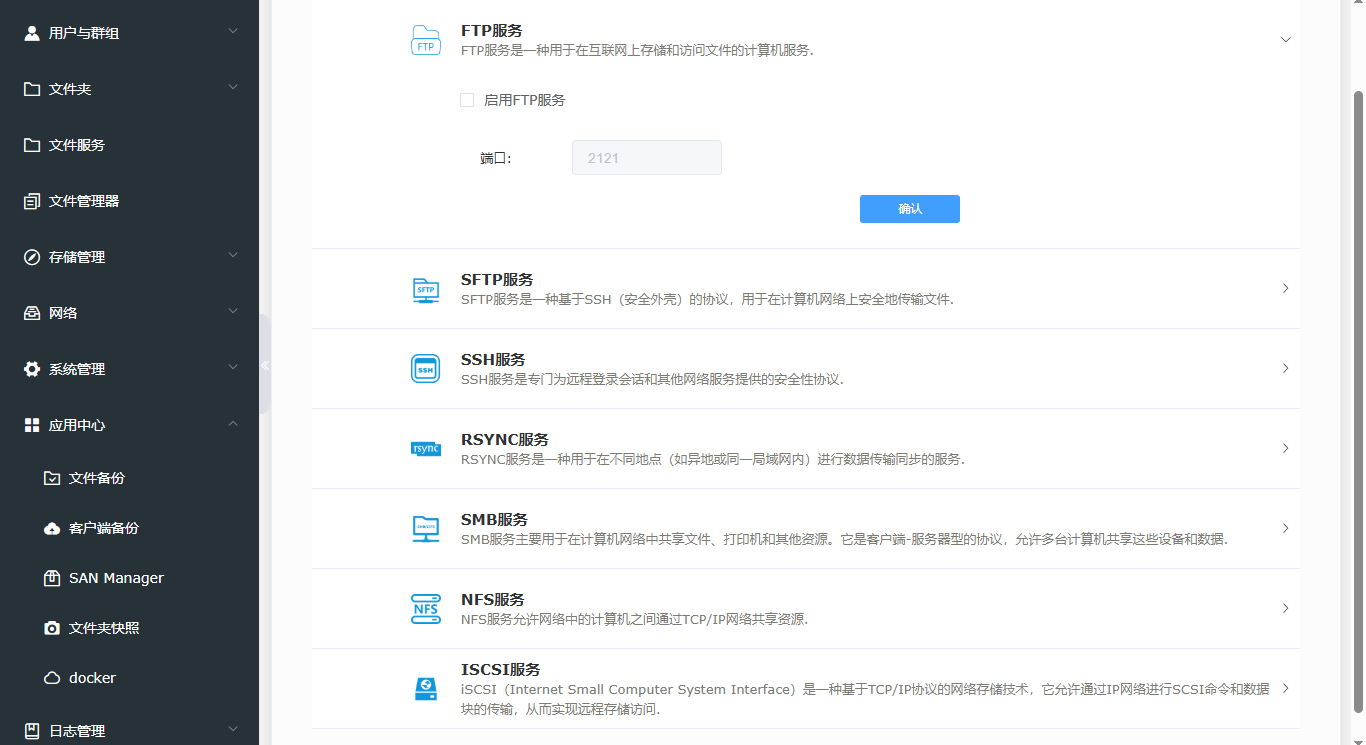Screen dimensions: 1366x745
Task: Open 文件夹快照 from the sidebar
Action: click(51, 627)
